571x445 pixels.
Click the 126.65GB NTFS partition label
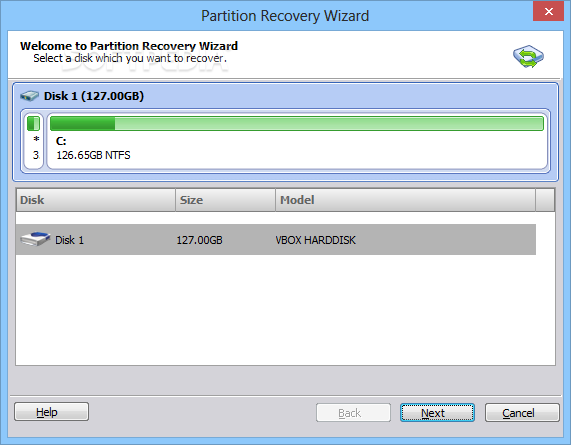coord(93,155)
